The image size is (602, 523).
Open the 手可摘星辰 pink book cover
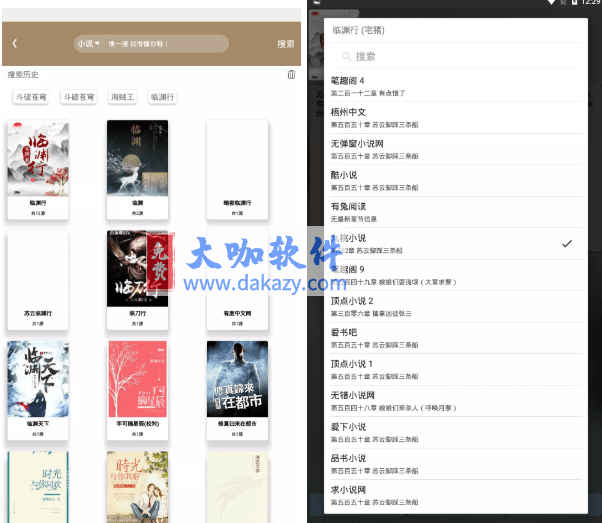coord(137,379)
